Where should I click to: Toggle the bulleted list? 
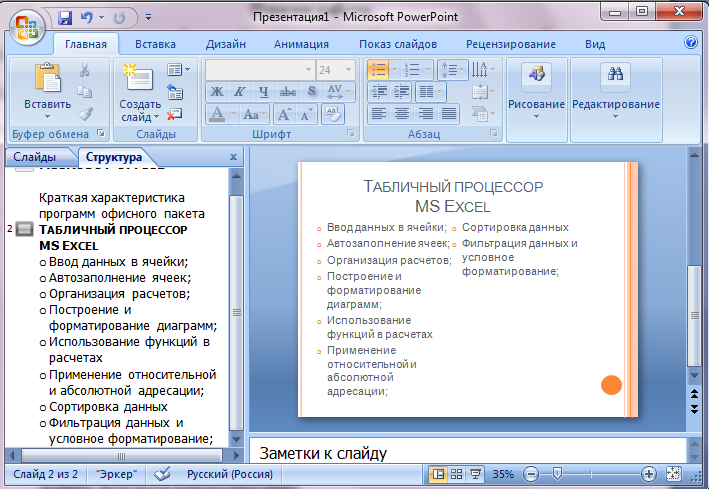[x=378, y=70]
